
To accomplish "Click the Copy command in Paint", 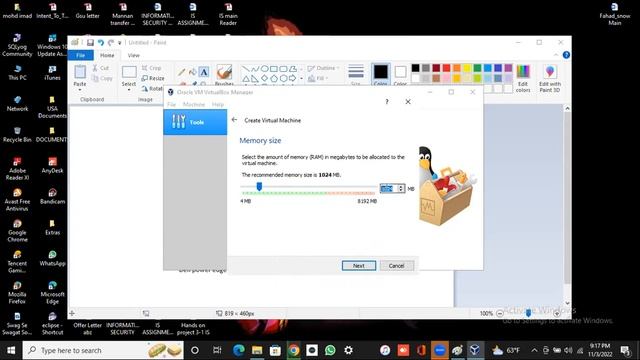I will (x=102, y=78).
